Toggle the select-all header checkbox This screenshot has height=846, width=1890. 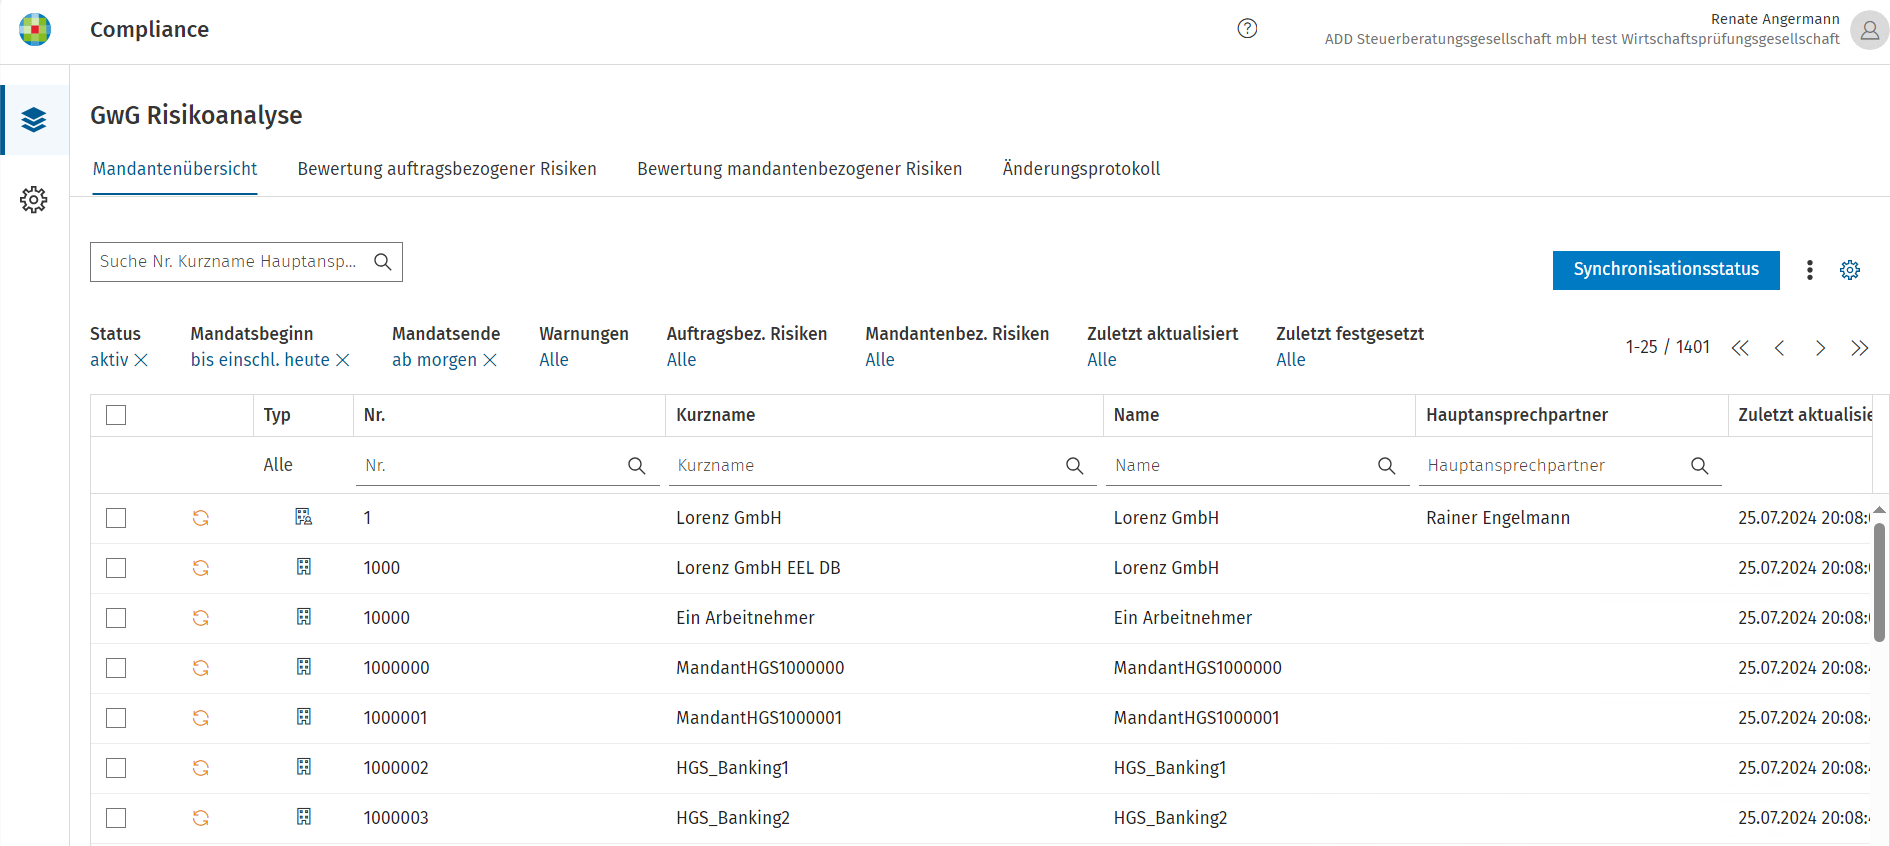tap(116, 415)
